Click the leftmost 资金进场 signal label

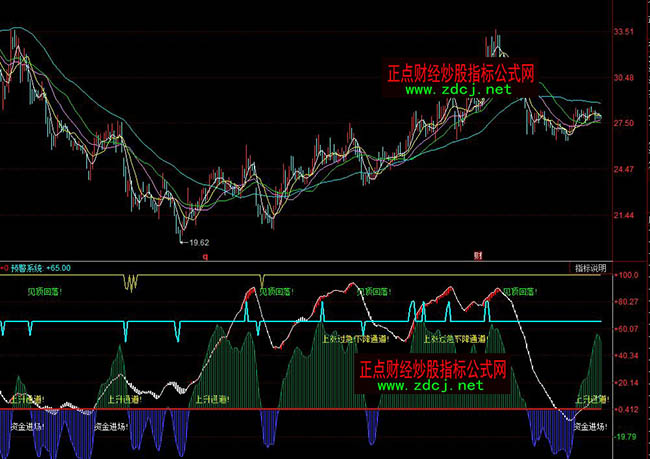(28, 425)
